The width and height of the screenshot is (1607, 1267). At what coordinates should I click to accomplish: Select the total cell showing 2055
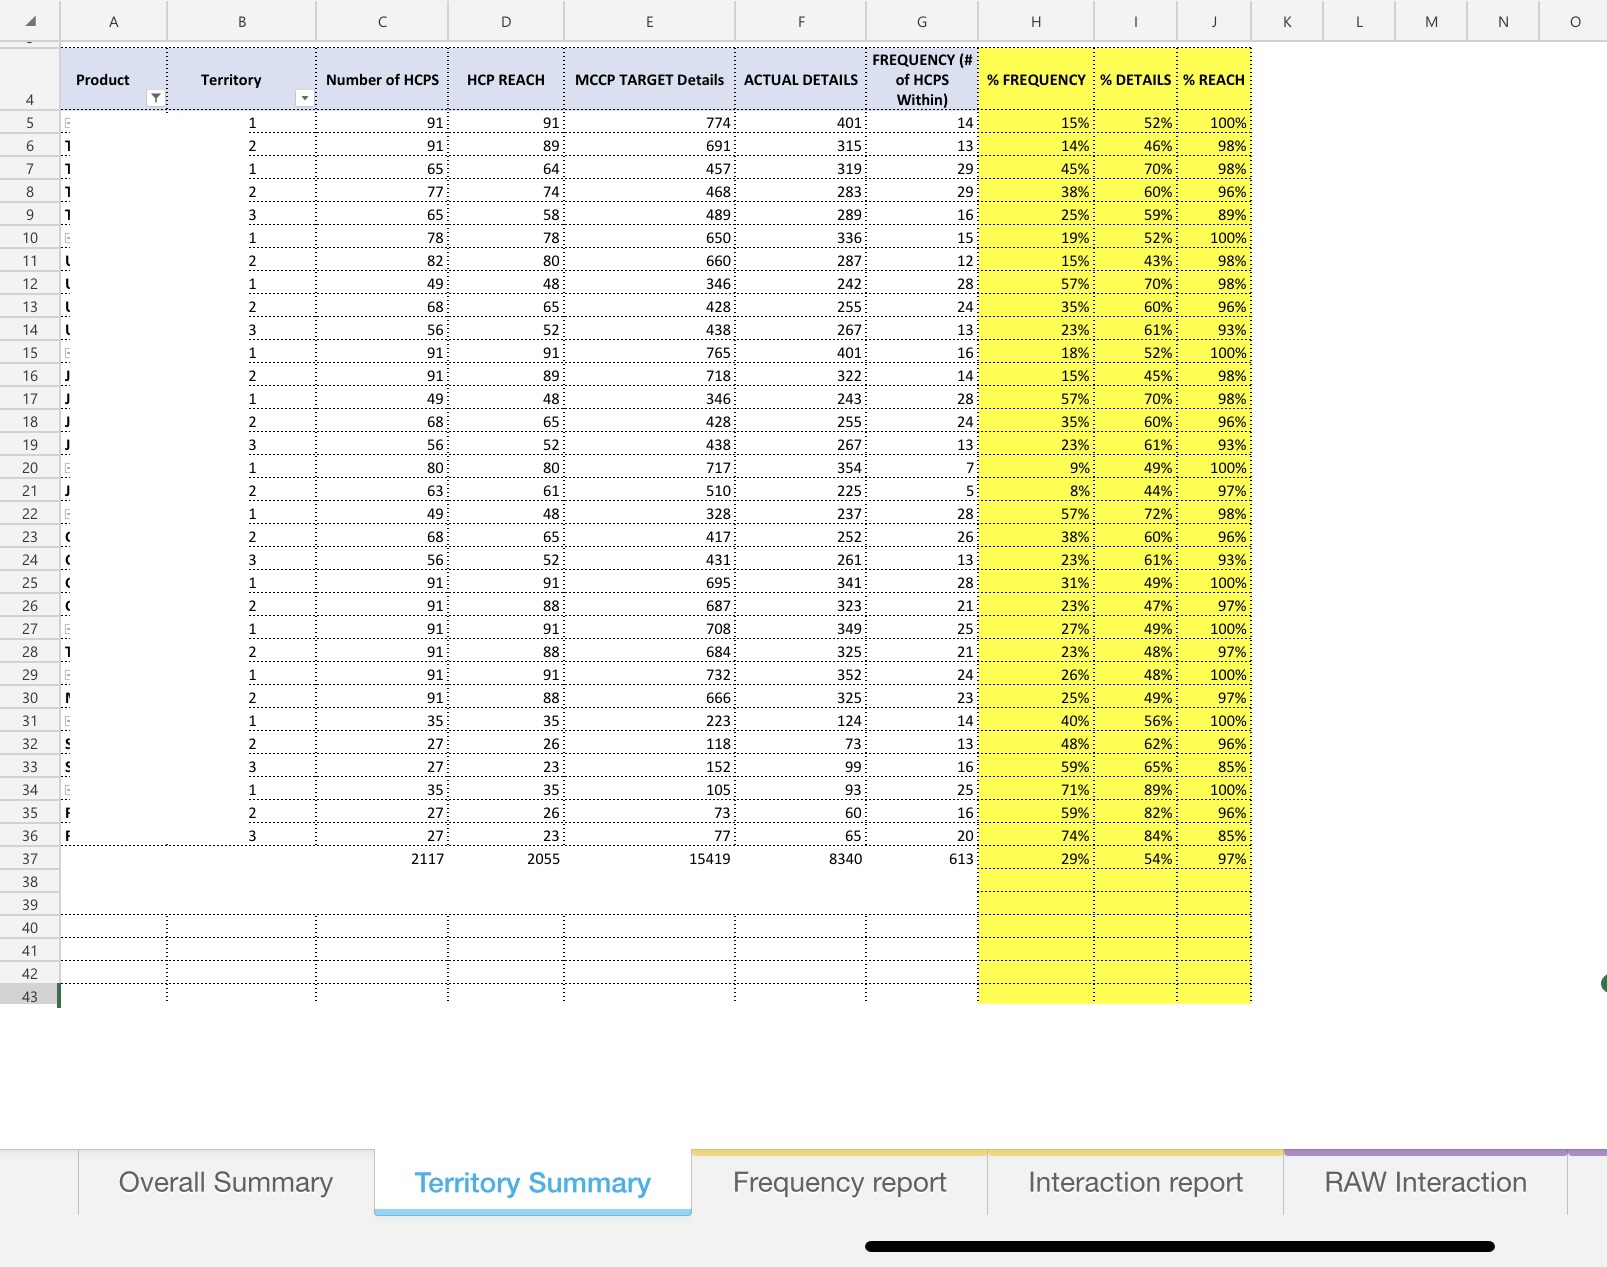click(x=506, y=859)
